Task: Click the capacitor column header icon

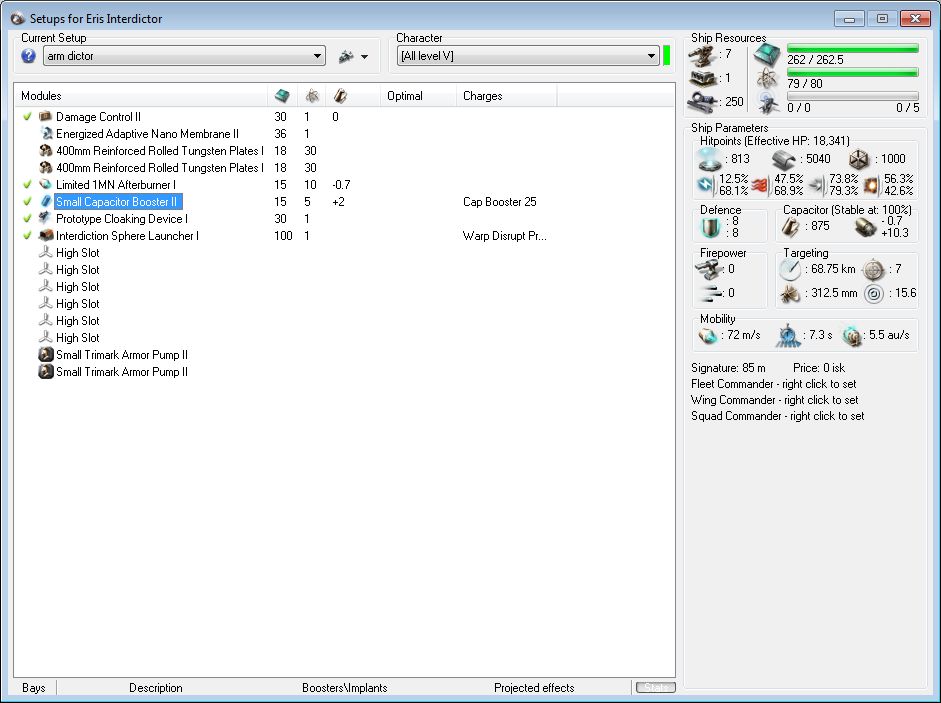Action: [341, 95]
